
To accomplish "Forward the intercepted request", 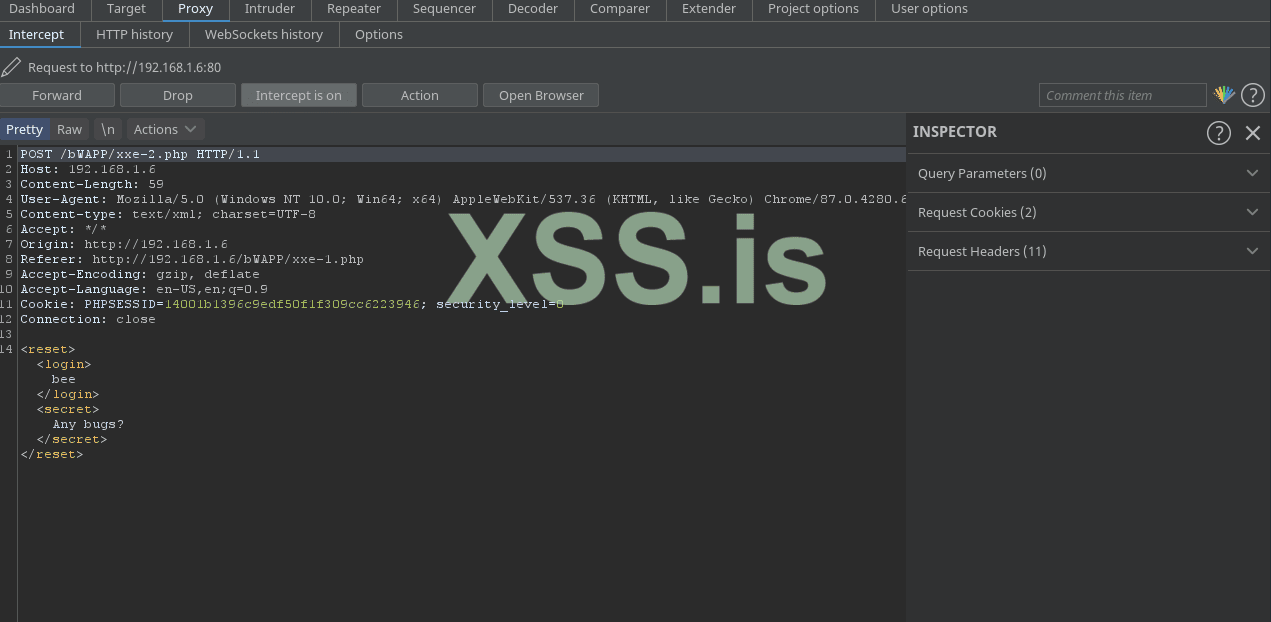I will coord(57,95).
